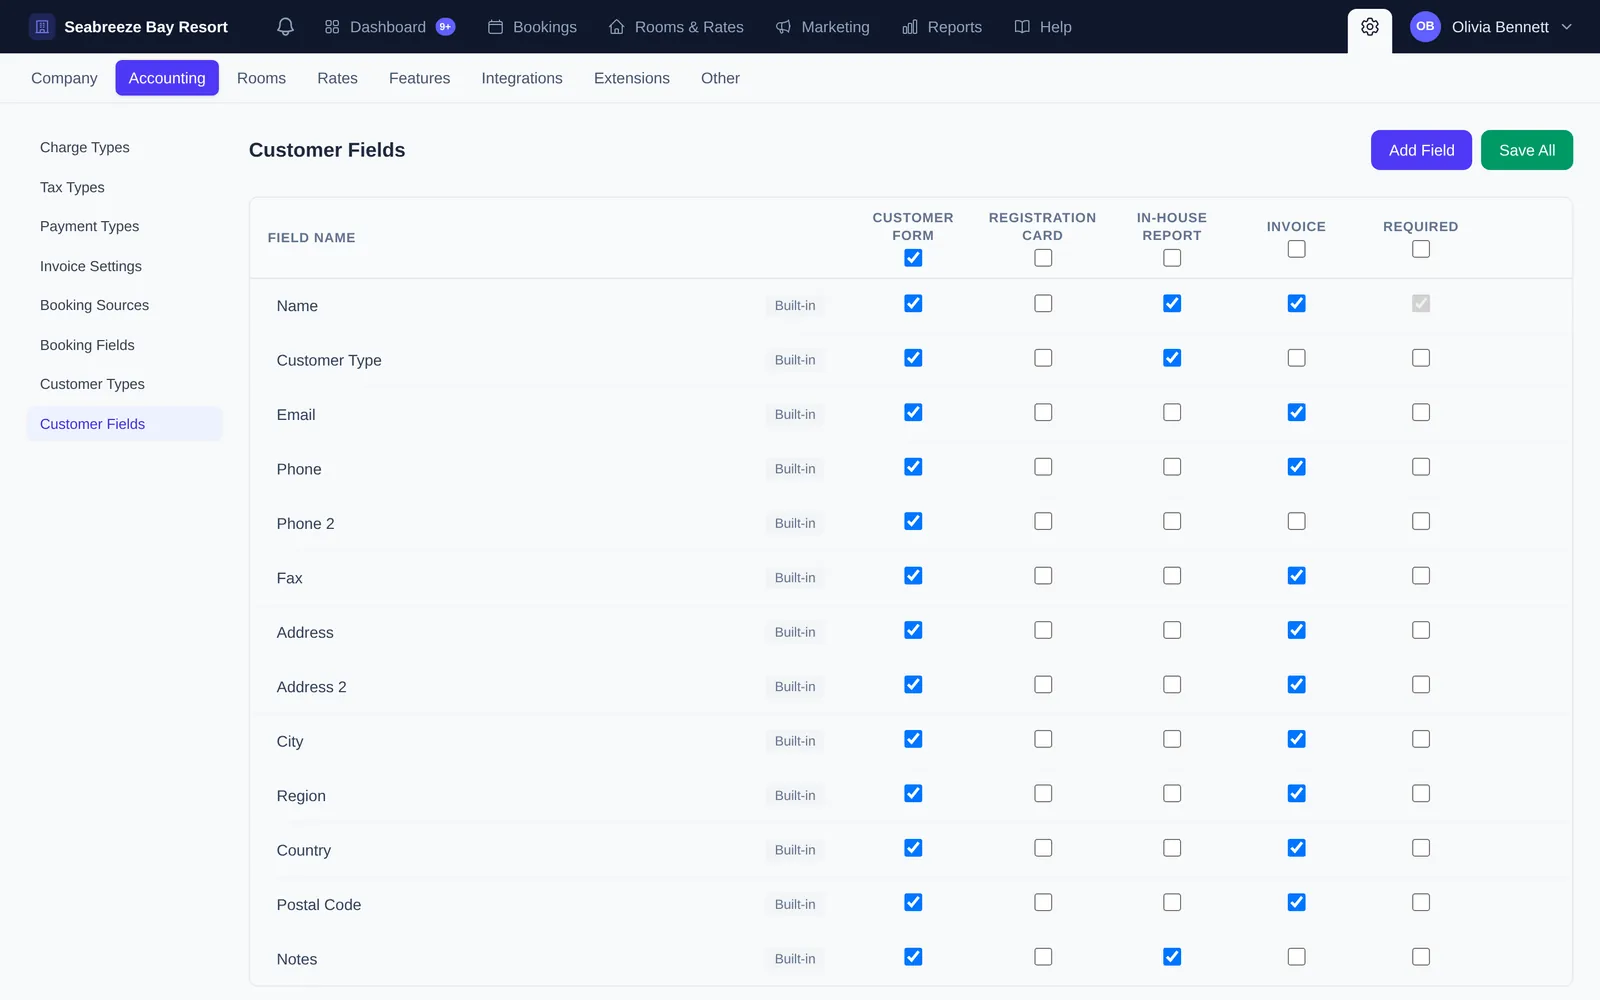Open the Reports menu
The height and width of the screenshot is (1000, 1600).
click(941, 27)
